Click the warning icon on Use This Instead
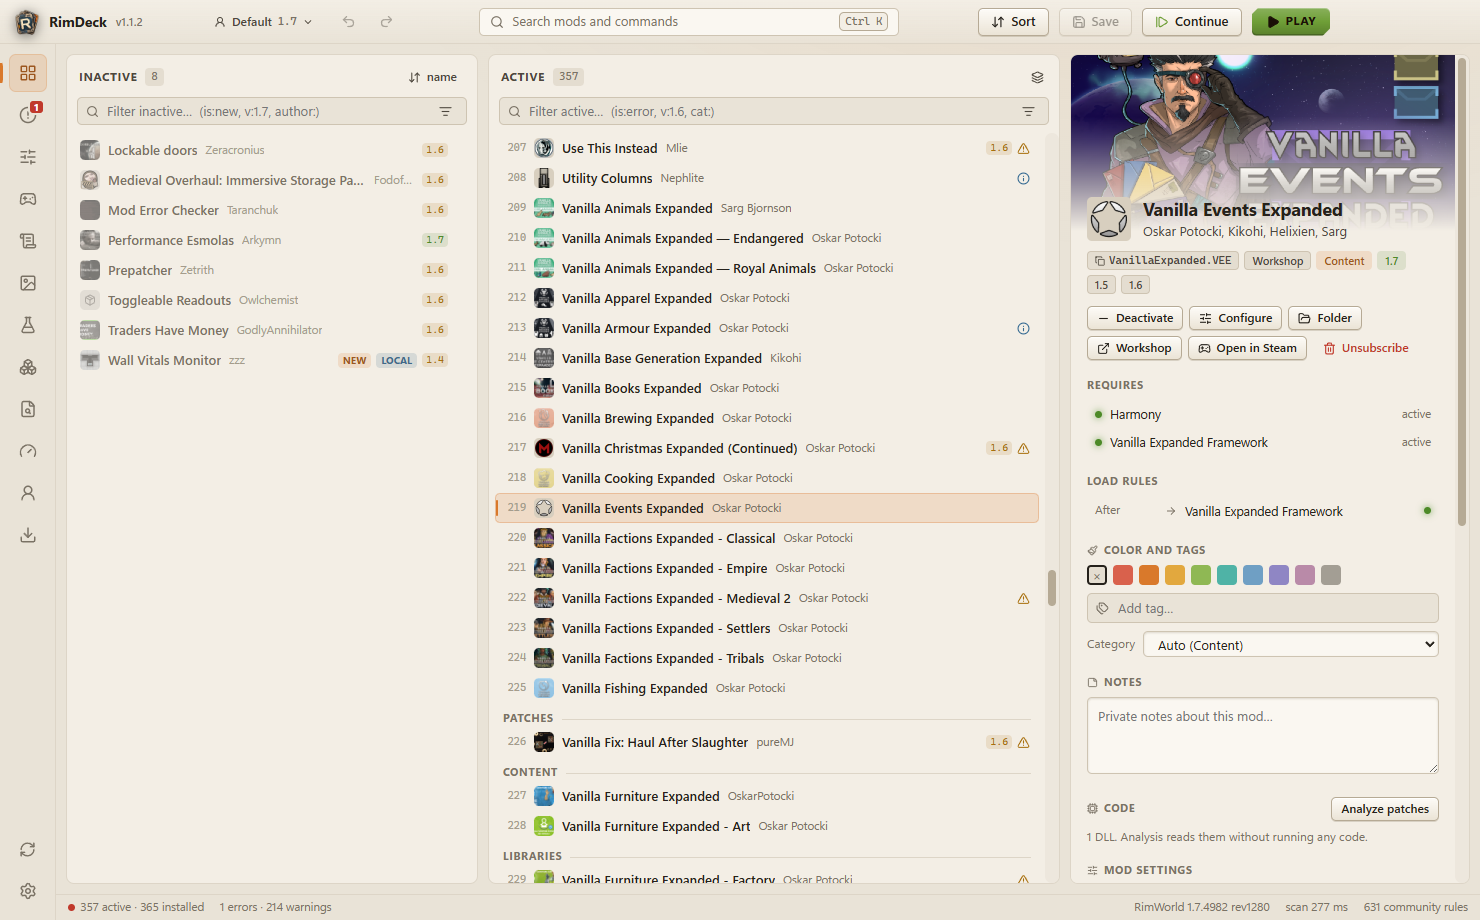This screenshot has width=1480, height=920. pos(1023,148)
